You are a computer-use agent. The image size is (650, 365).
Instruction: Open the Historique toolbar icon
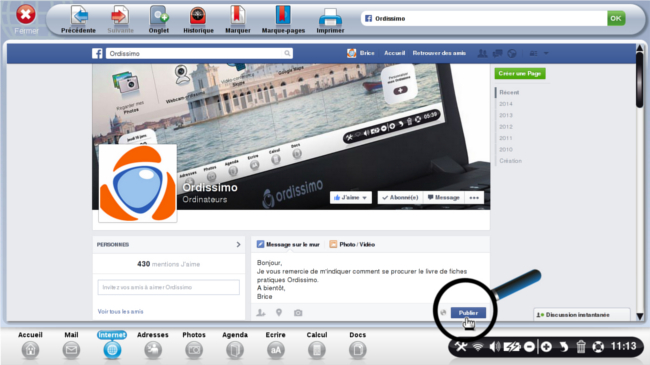[x=198, y=19]
